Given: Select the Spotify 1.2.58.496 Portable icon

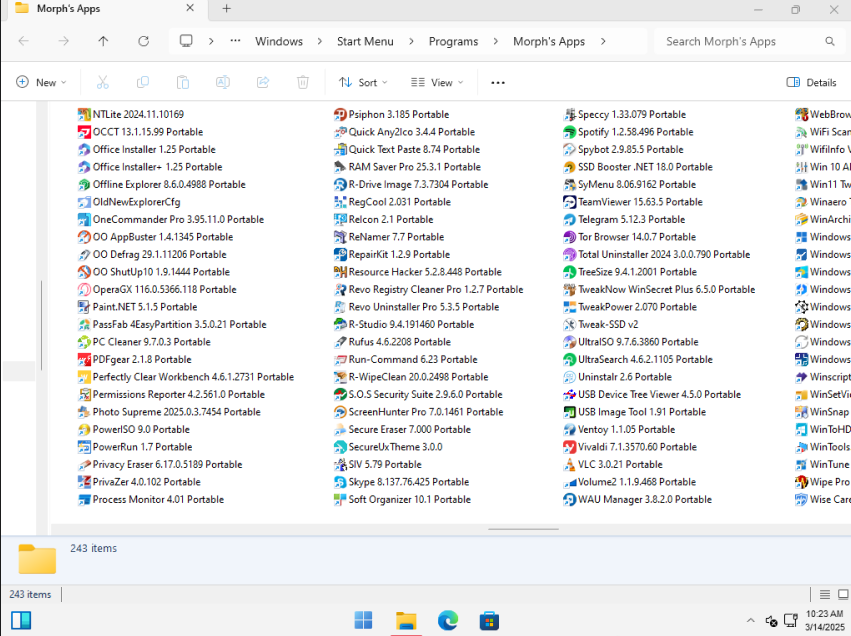Looking at the screenshot, I should tap(569, 132).
